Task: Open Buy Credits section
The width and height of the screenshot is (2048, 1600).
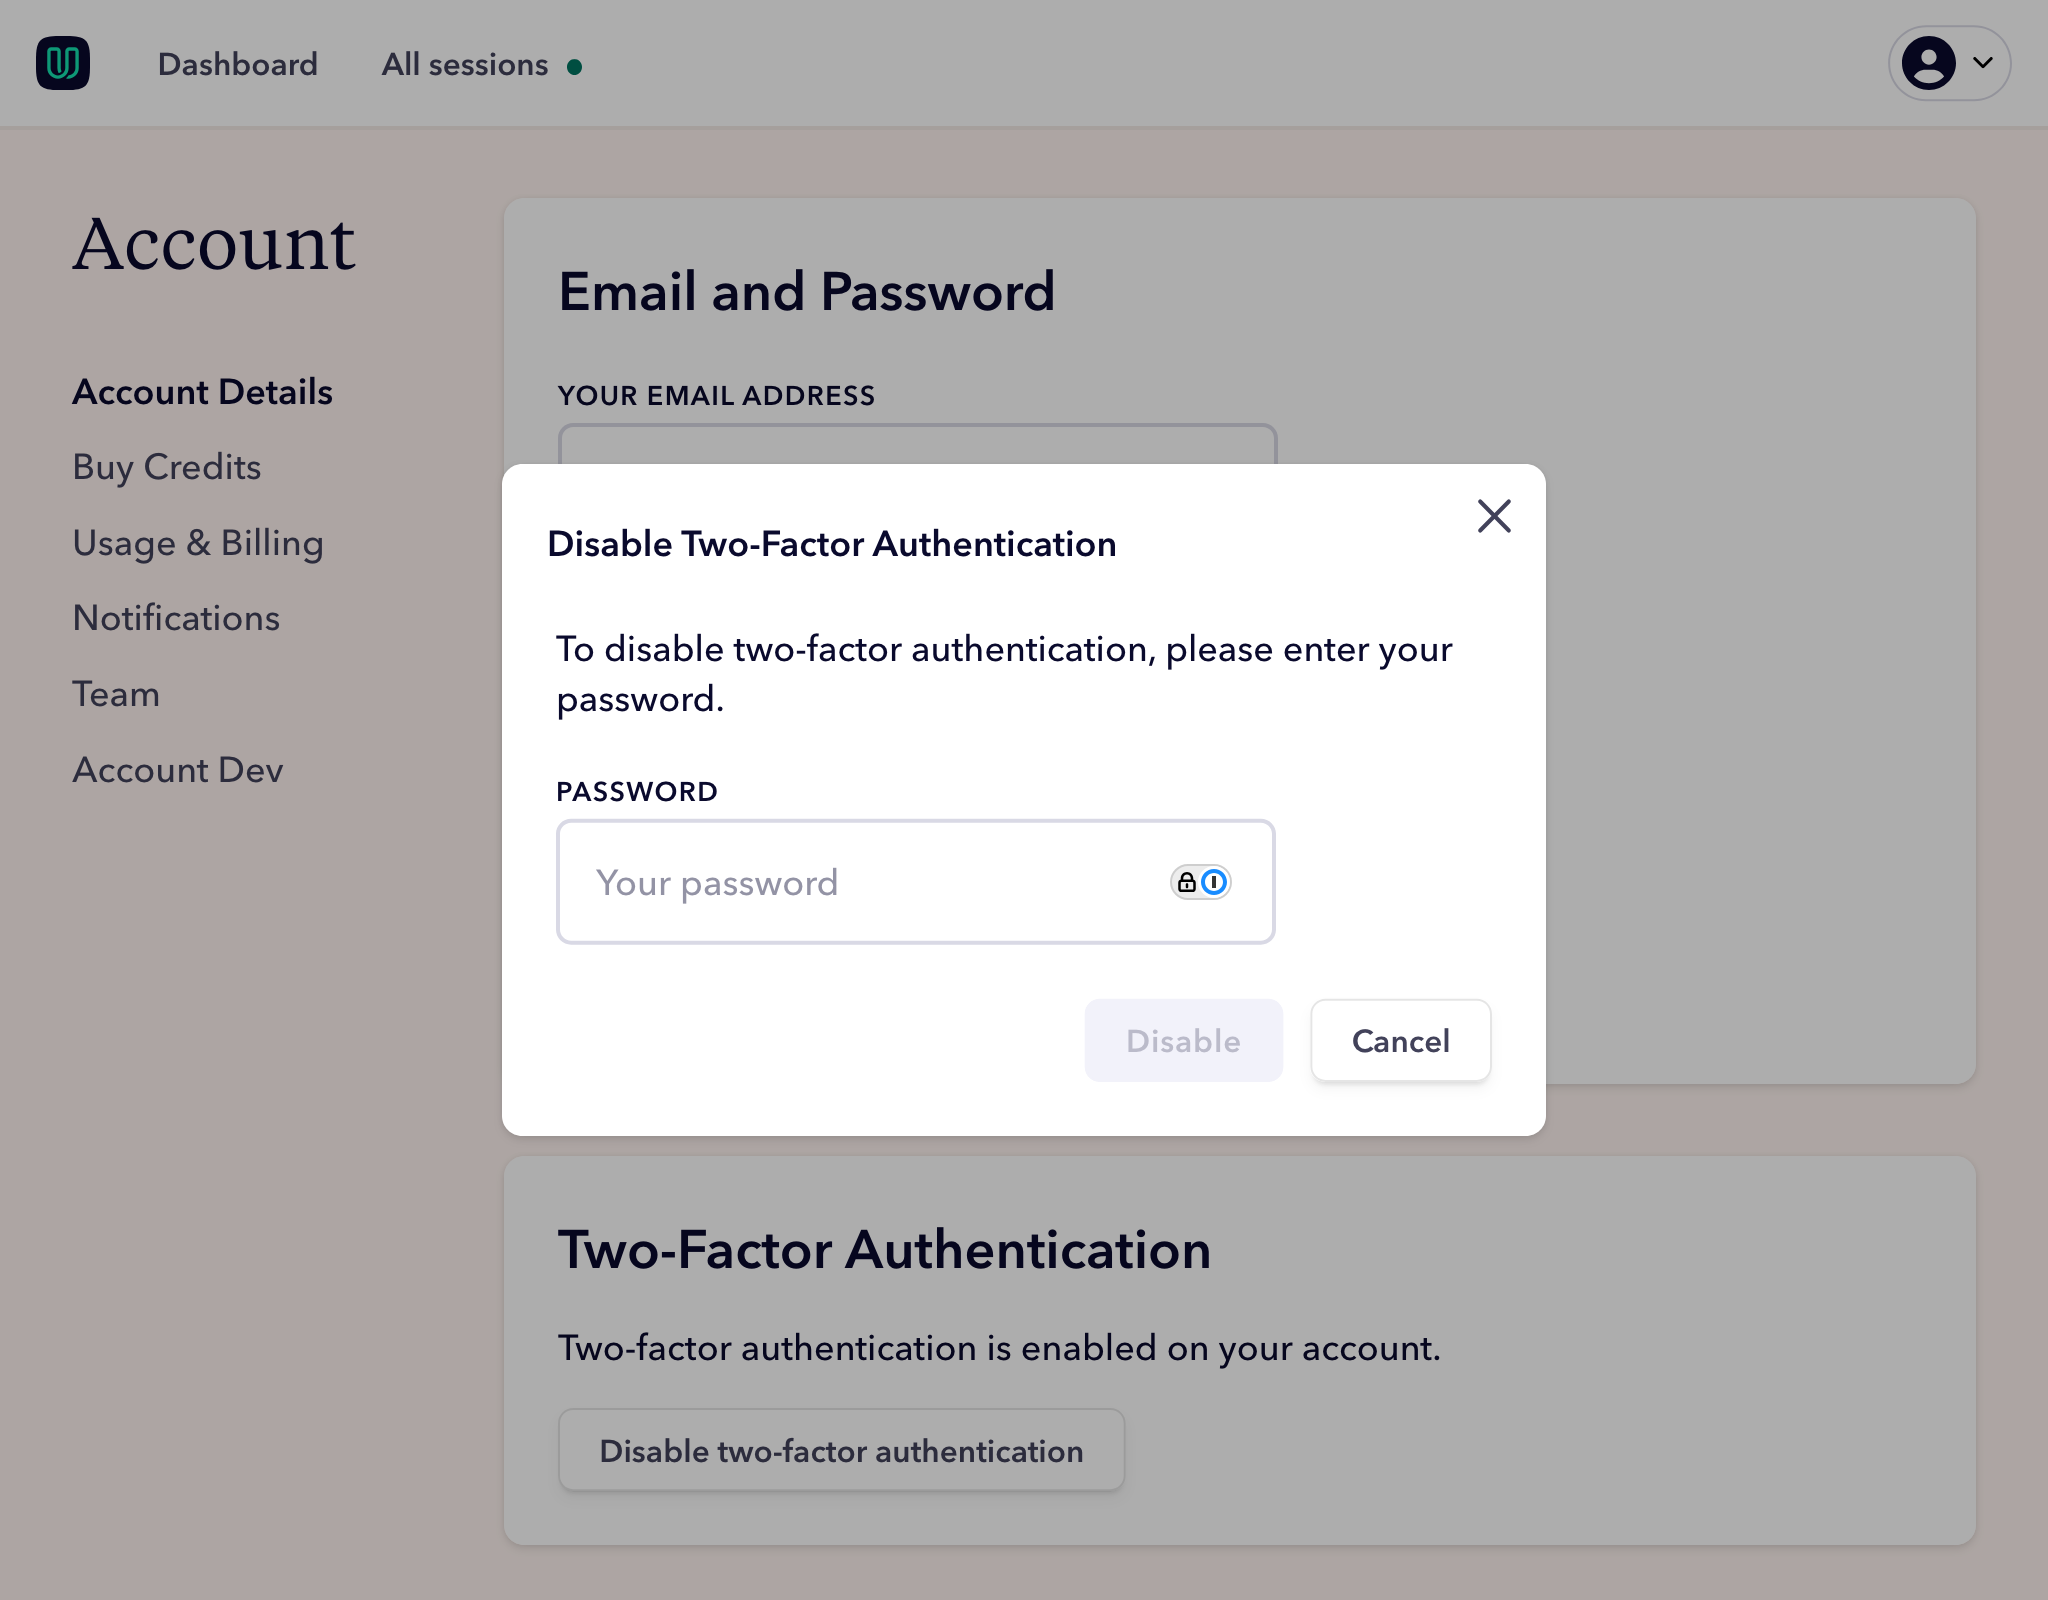Action: (x=167, y=467)
